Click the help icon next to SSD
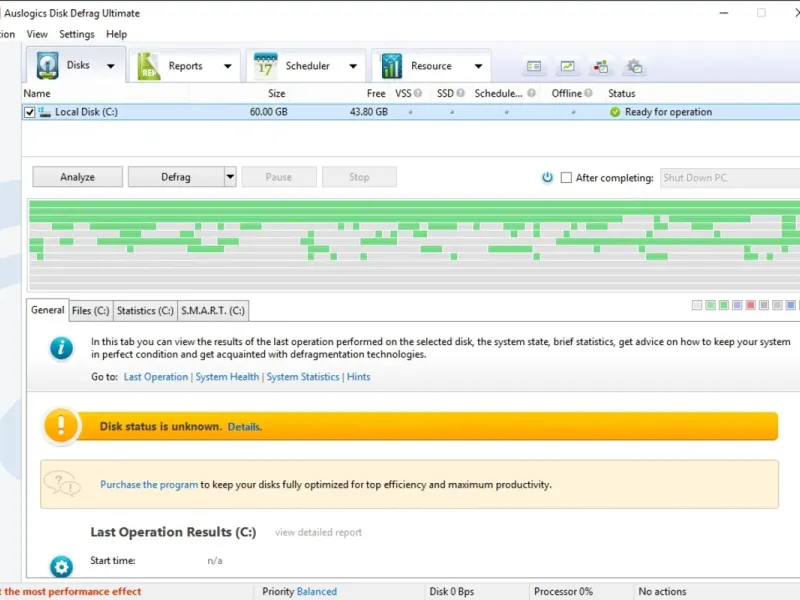 (x=460, y=93)
